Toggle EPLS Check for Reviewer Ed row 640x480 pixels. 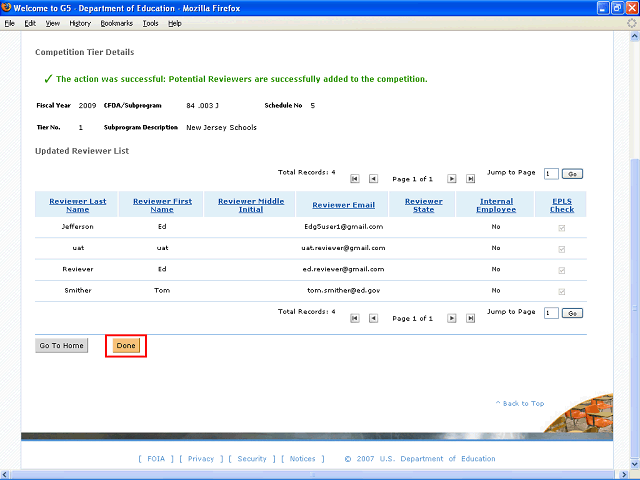pyautogui.click(x=562, y=270)
